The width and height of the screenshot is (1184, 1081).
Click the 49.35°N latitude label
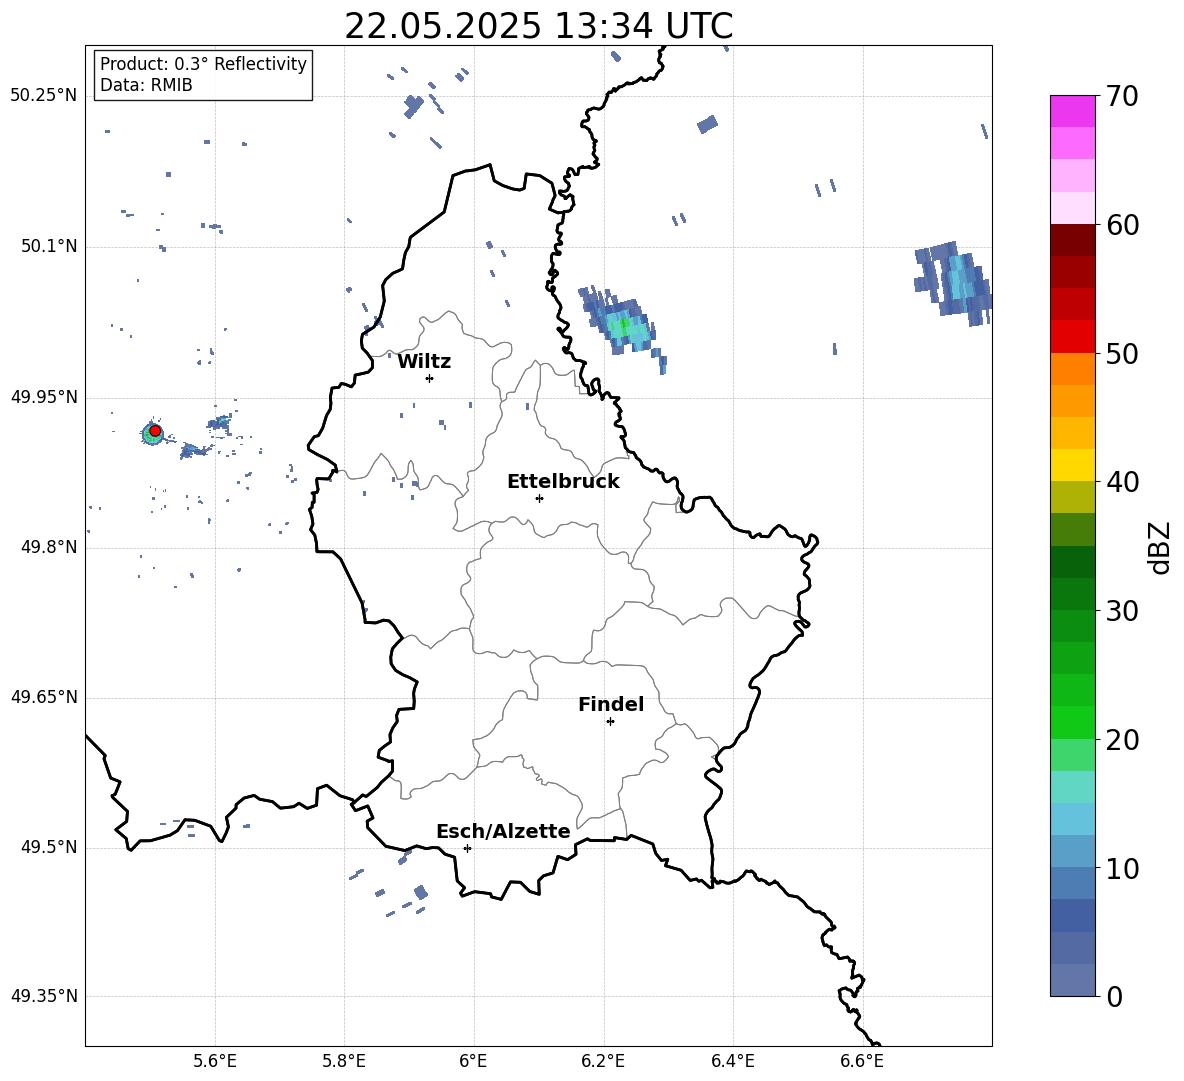pyautogui.click(x=44, y=996)
